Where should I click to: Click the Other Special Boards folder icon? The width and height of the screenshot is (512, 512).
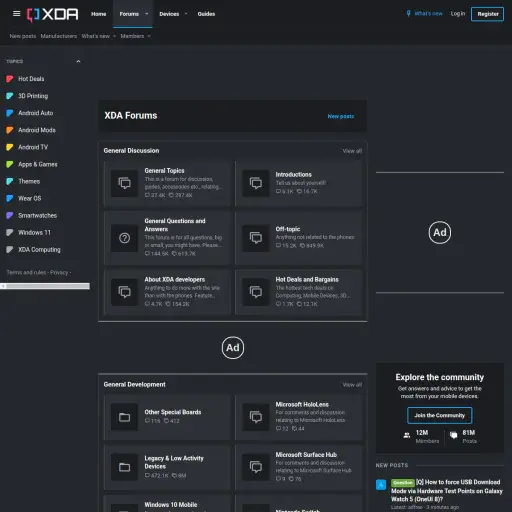pos(124,417)
